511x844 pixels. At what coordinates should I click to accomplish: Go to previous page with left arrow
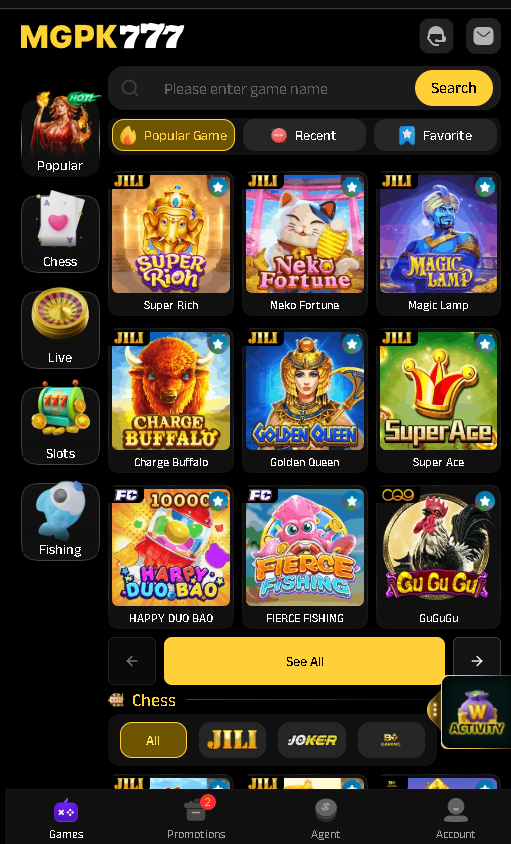[132, 661]
